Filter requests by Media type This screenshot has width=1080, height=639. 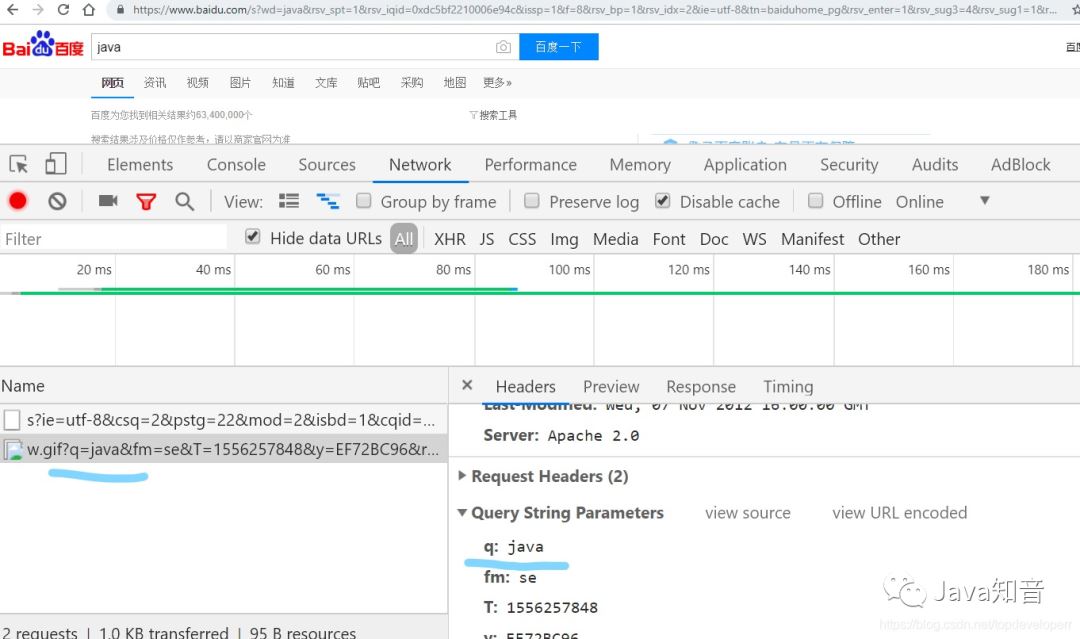(x=616, y=239)
